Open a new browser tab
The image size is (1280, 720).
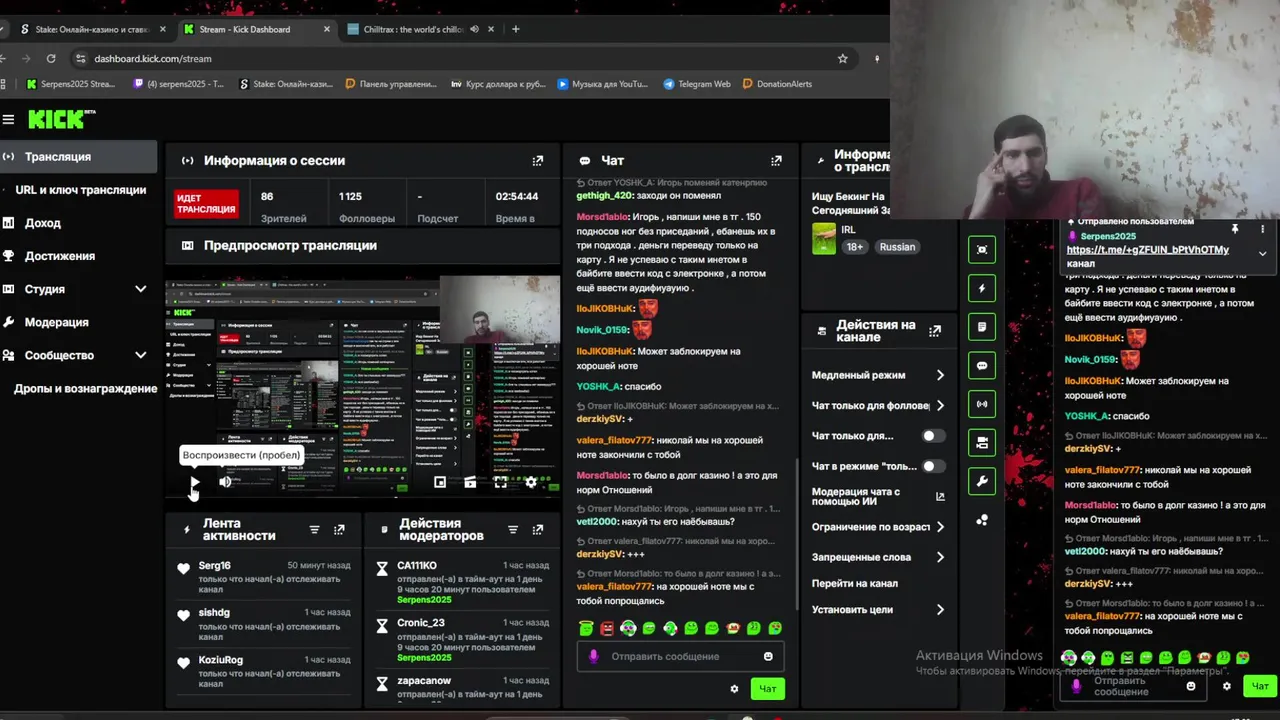tap(516, 29)
